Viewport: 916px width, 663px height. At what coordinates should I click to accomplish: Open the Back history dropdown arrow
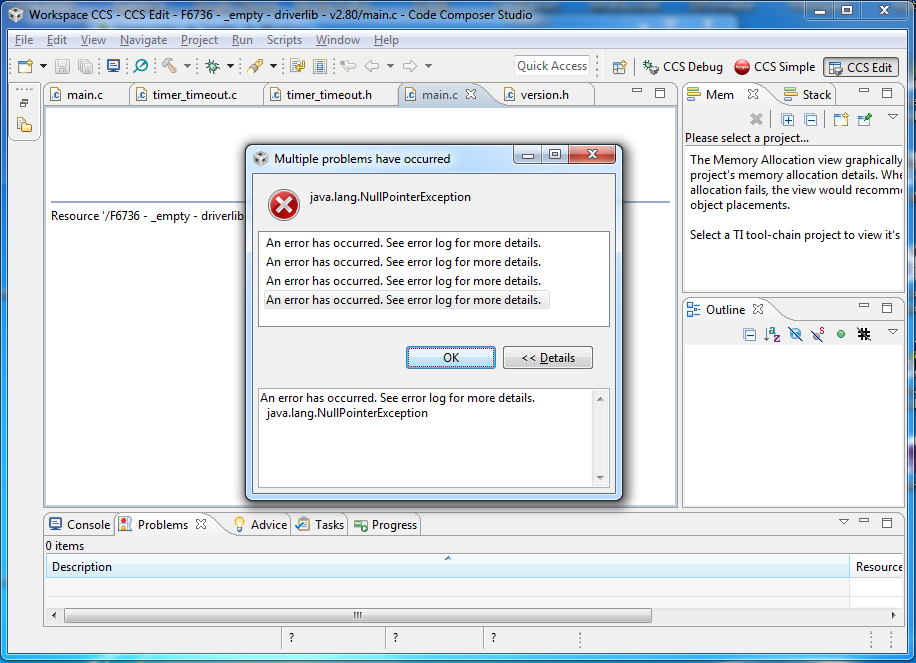390,66
